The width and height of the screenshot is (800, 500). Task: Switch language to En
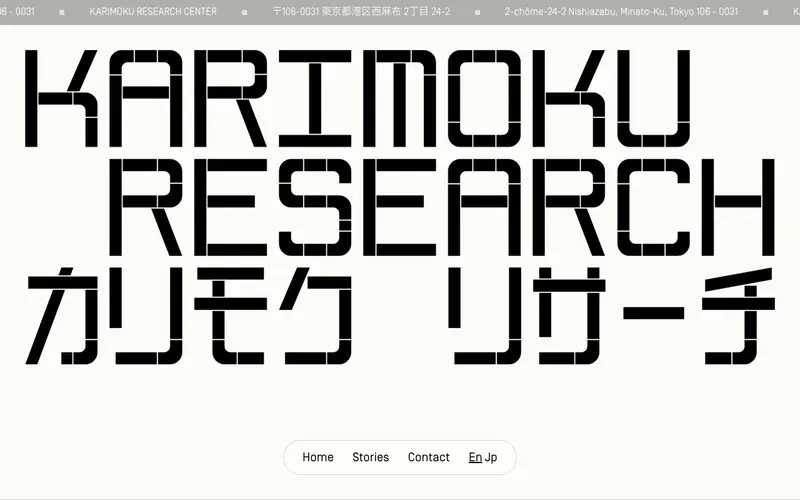point(475,457)
